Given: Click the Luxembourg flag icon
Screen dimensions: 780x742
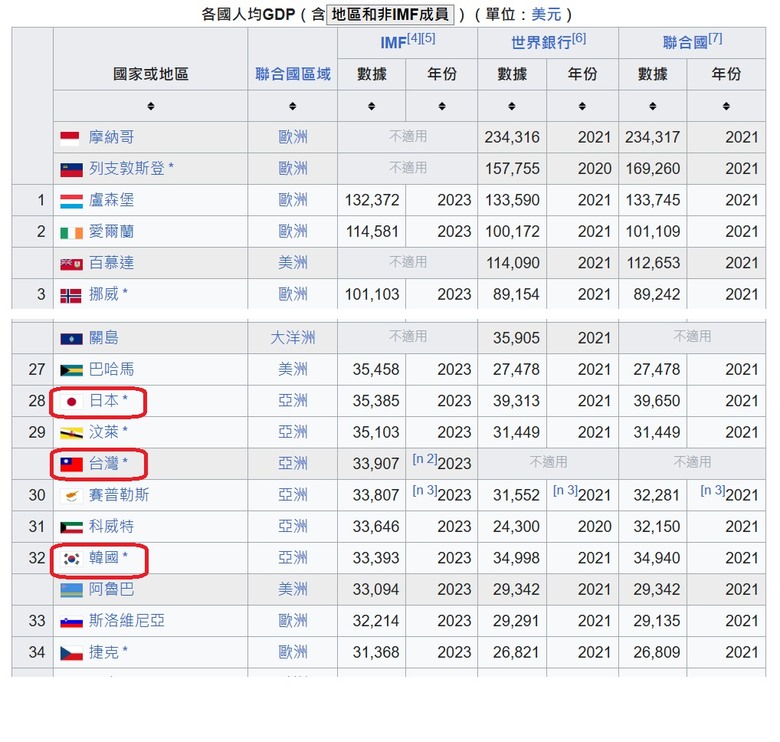Looking at the screenshot, I should pyautogui.click(x=71, y=201).
